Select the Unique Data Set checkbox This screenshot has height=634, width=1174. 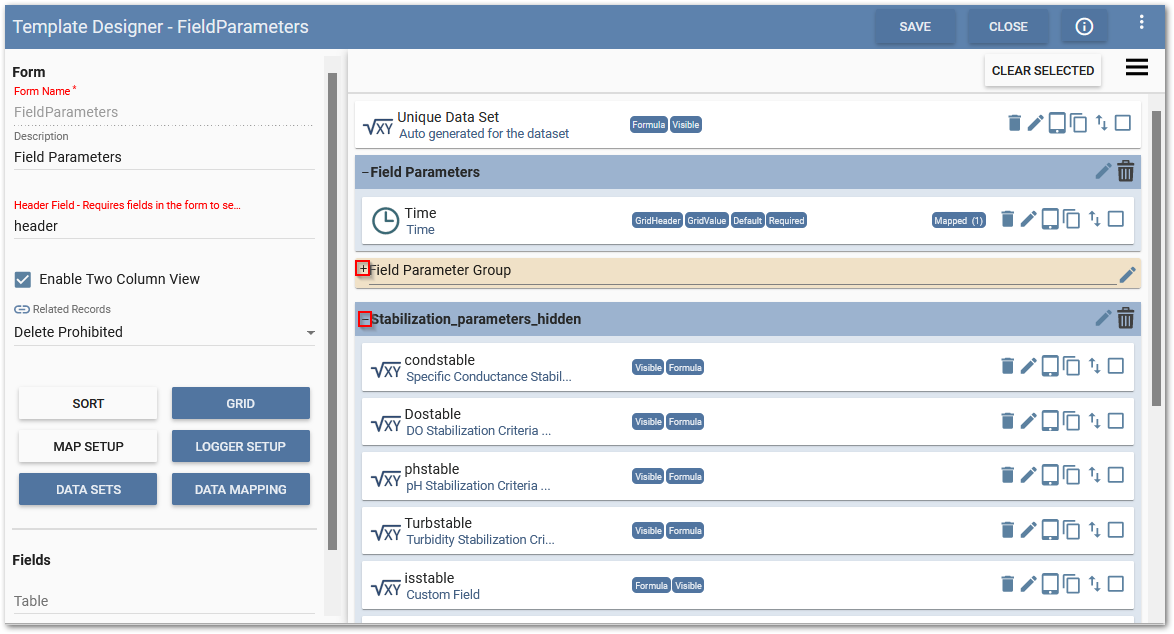(1122, 123)
